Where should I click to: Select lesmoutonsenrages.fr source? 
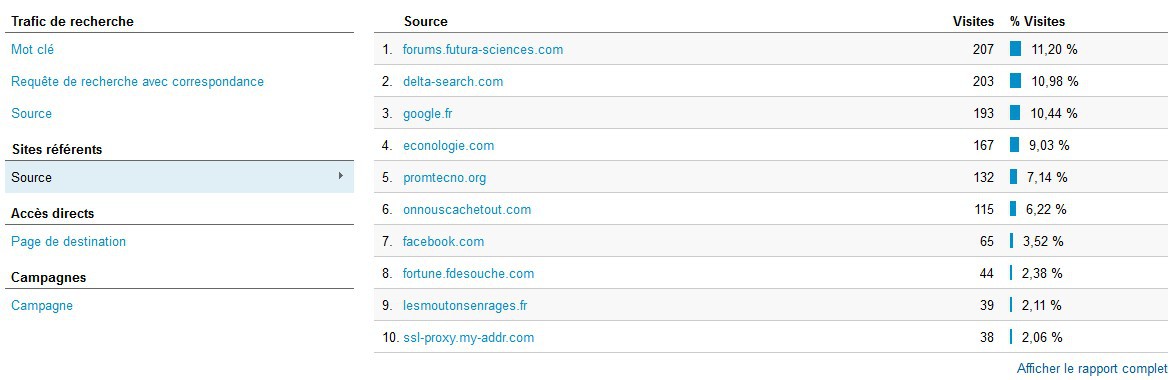click(x=466, y=306)
